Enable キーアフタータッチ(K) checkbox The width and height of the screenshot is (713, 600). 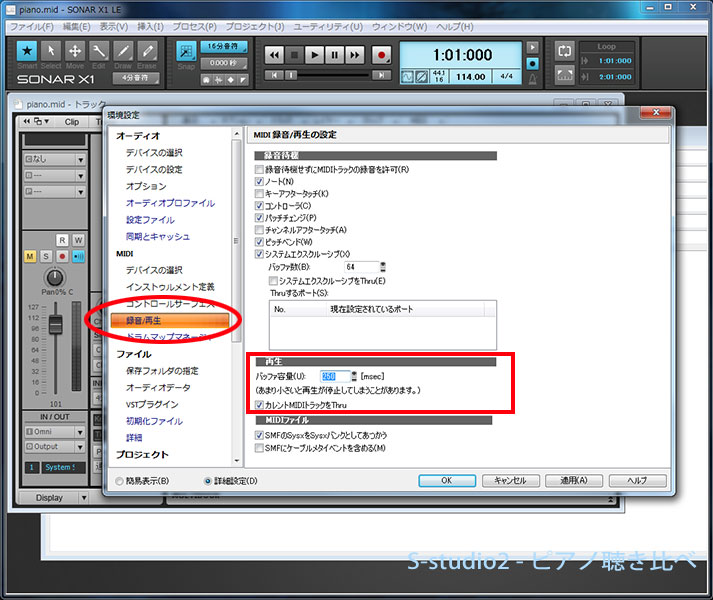pyautogui.click(x=260, y=194)
